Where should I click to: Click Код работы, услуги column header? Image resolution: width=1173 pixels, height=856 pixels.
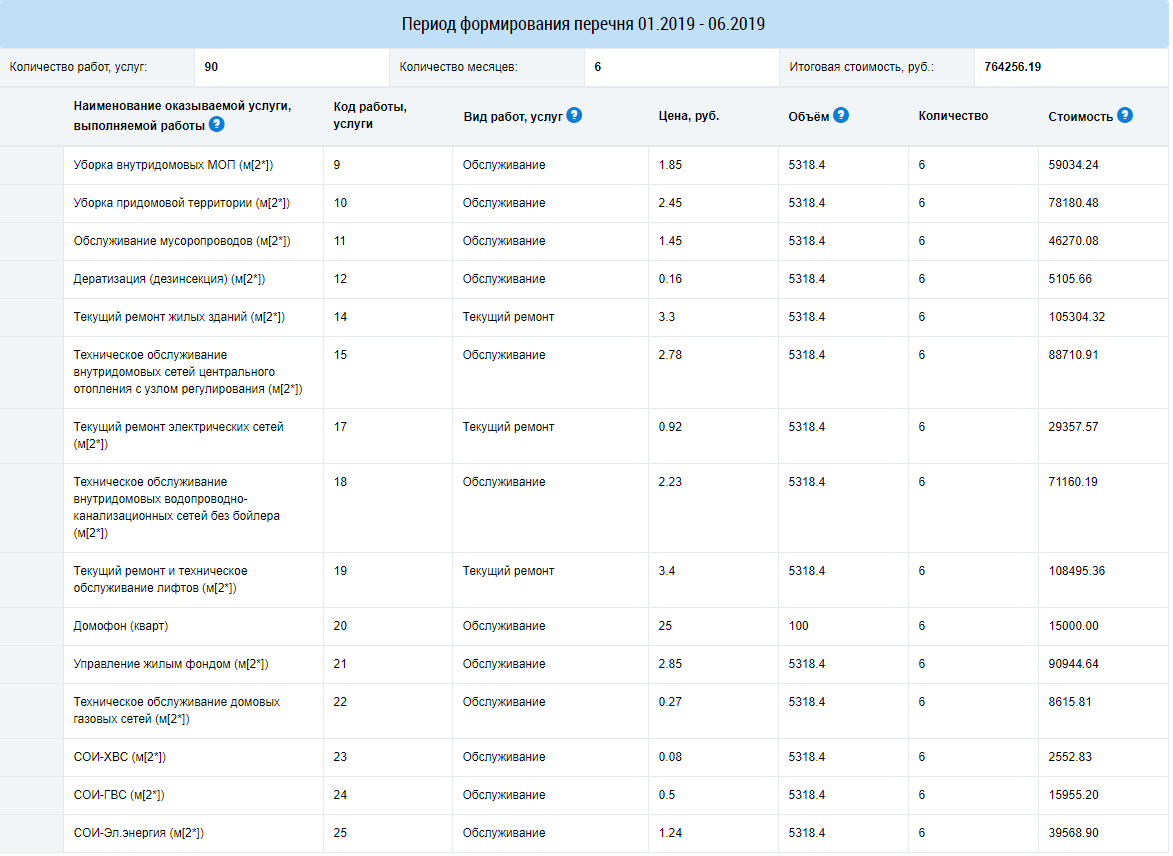click(370, 115)
